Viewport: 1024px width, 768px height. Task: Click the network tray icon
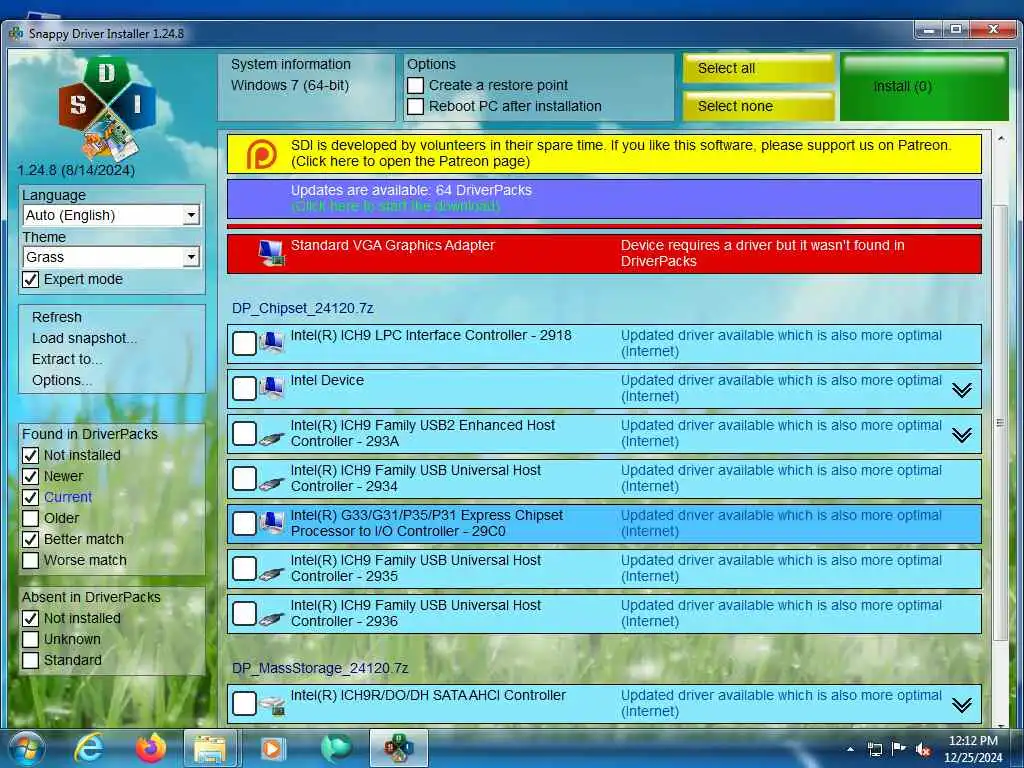874,749
